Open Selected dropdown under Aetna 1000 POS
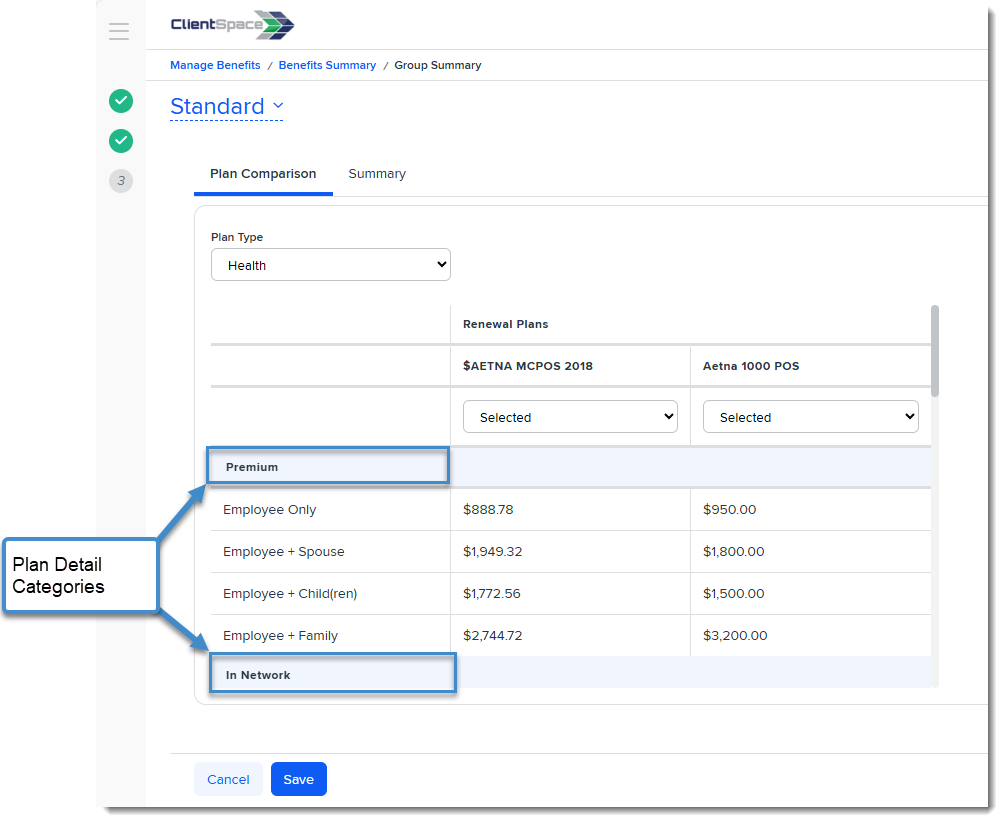This screenshot has width=1003, height=822. point(810,418)
